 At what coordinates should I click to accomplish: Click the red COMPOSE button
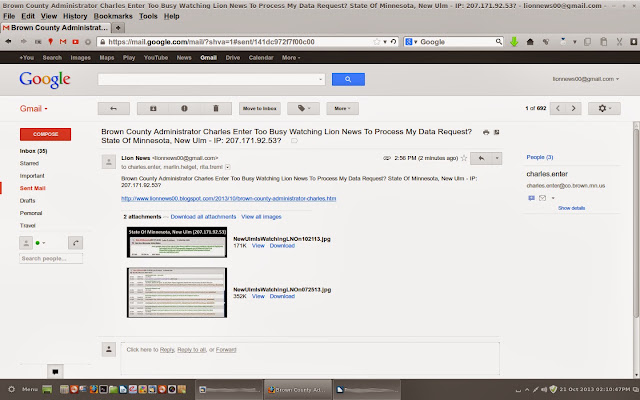pyautogui.click(x=45, y=134)
